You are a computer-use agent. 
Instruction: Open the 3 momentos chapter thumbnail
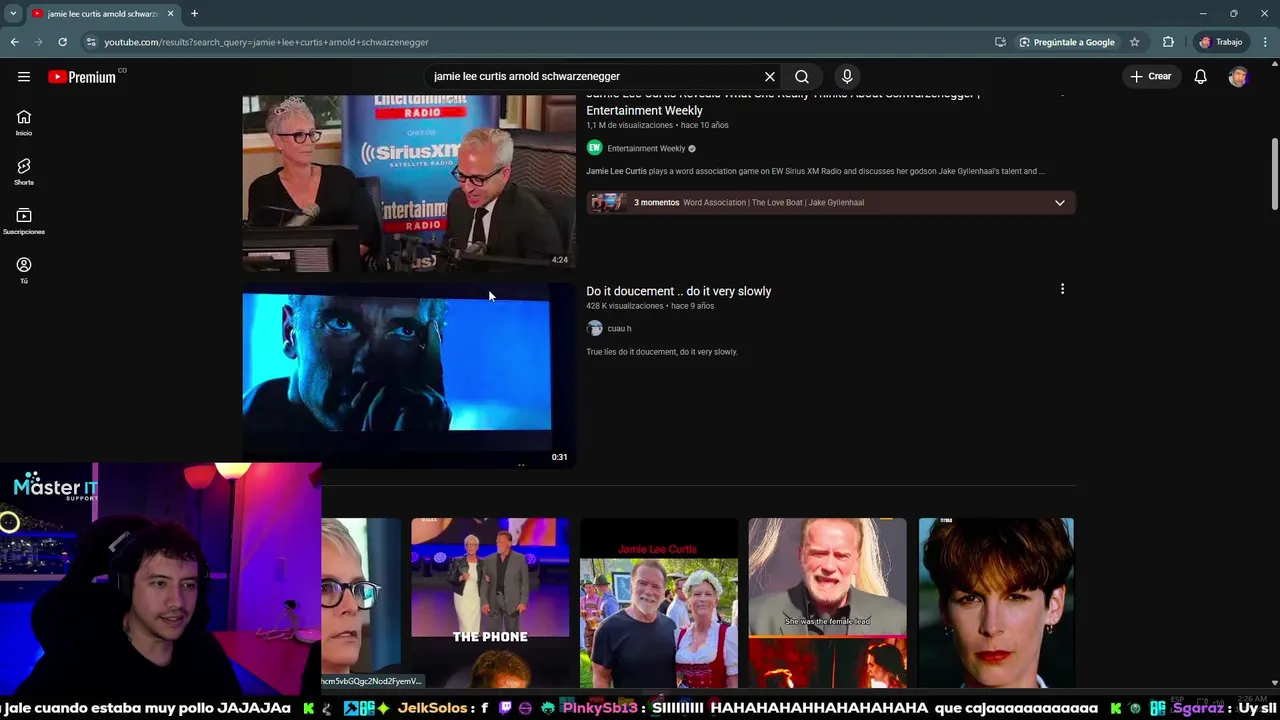[x=607, y=202]
